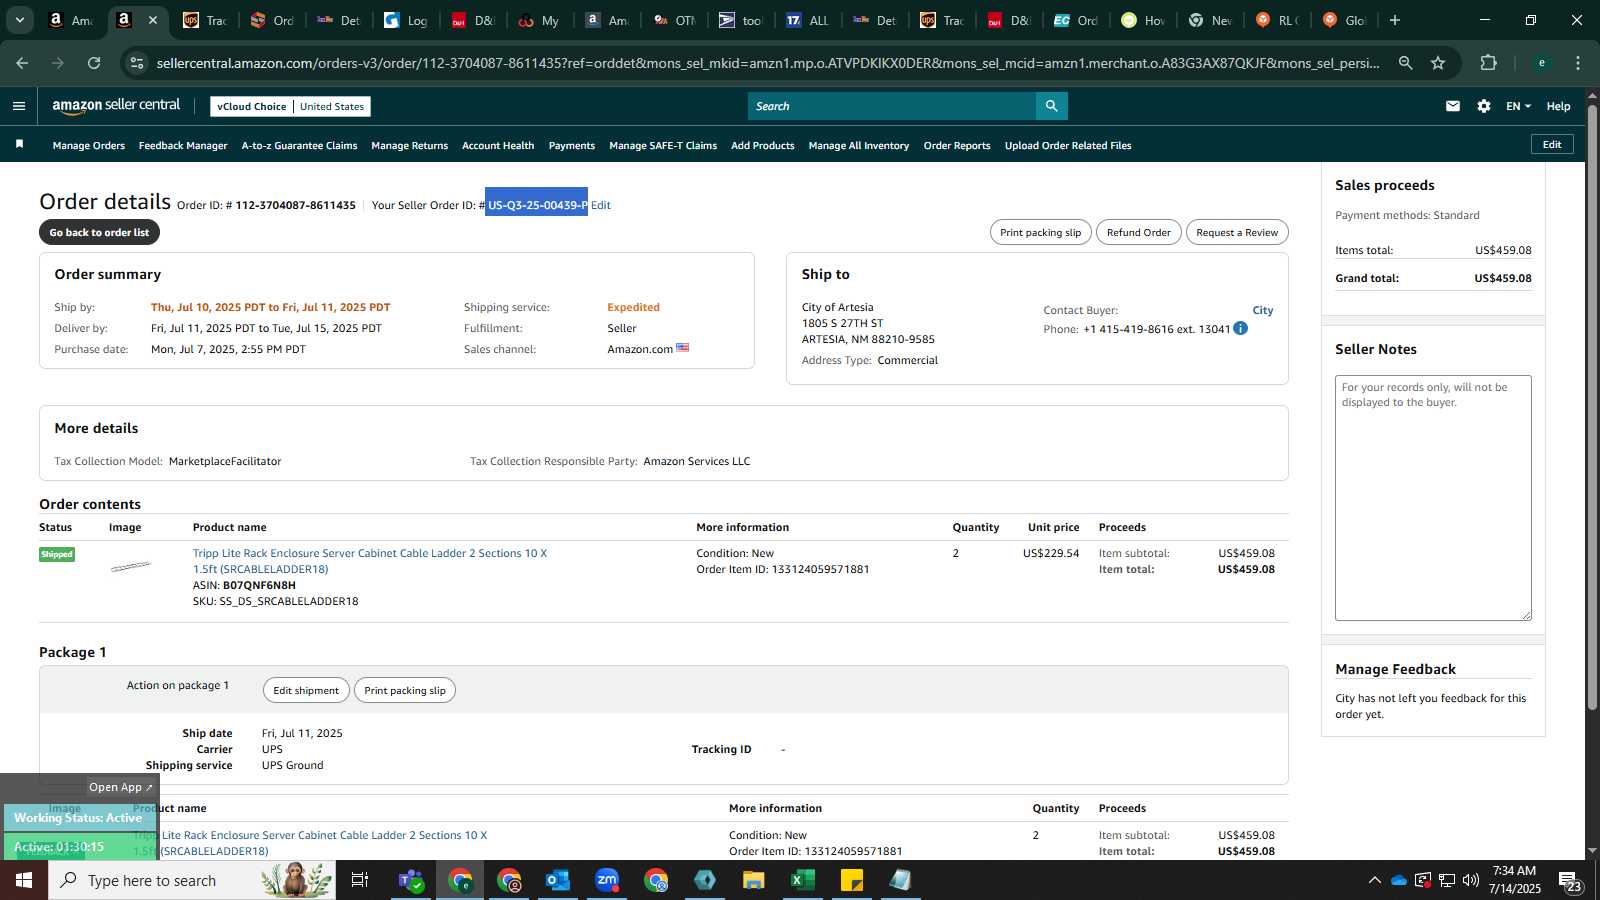
Task: Open Chrome three-dot menu
Action: 1578,63
